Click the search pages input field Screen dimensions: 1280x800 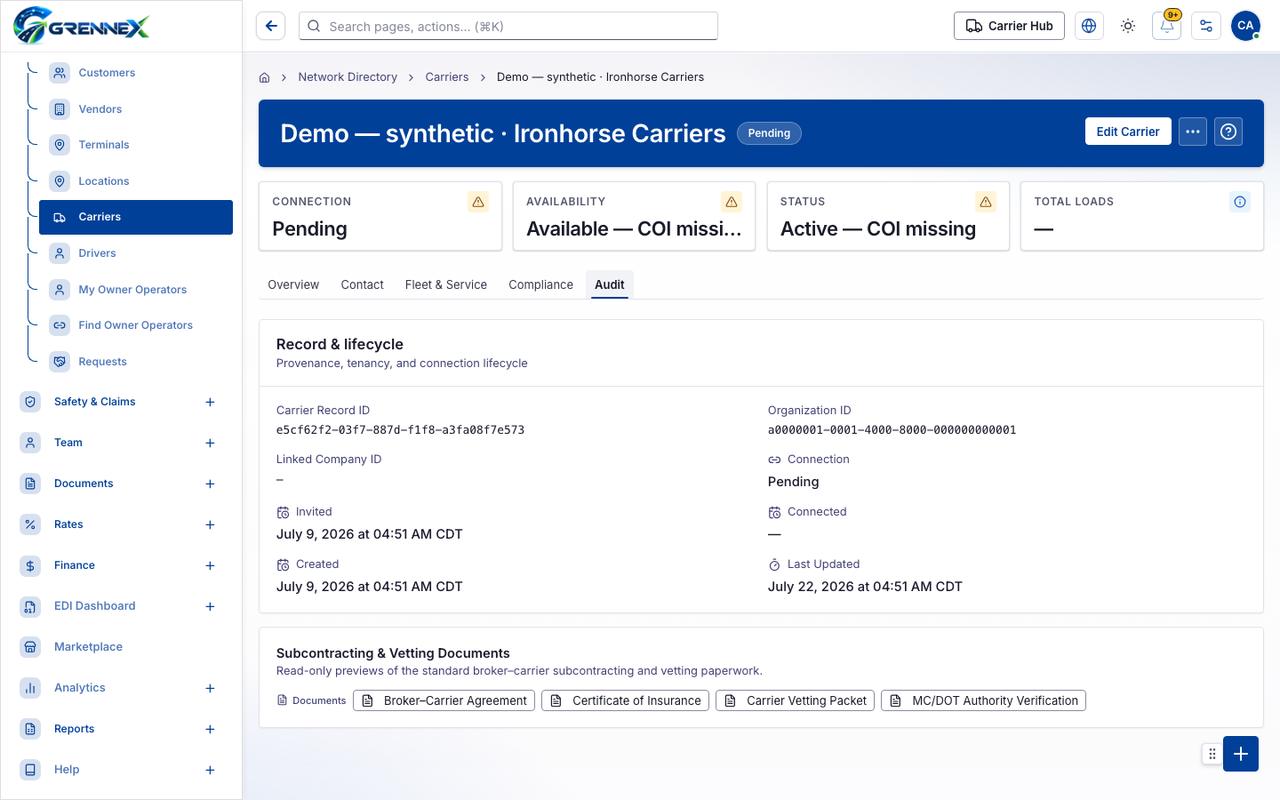(508, 26)
